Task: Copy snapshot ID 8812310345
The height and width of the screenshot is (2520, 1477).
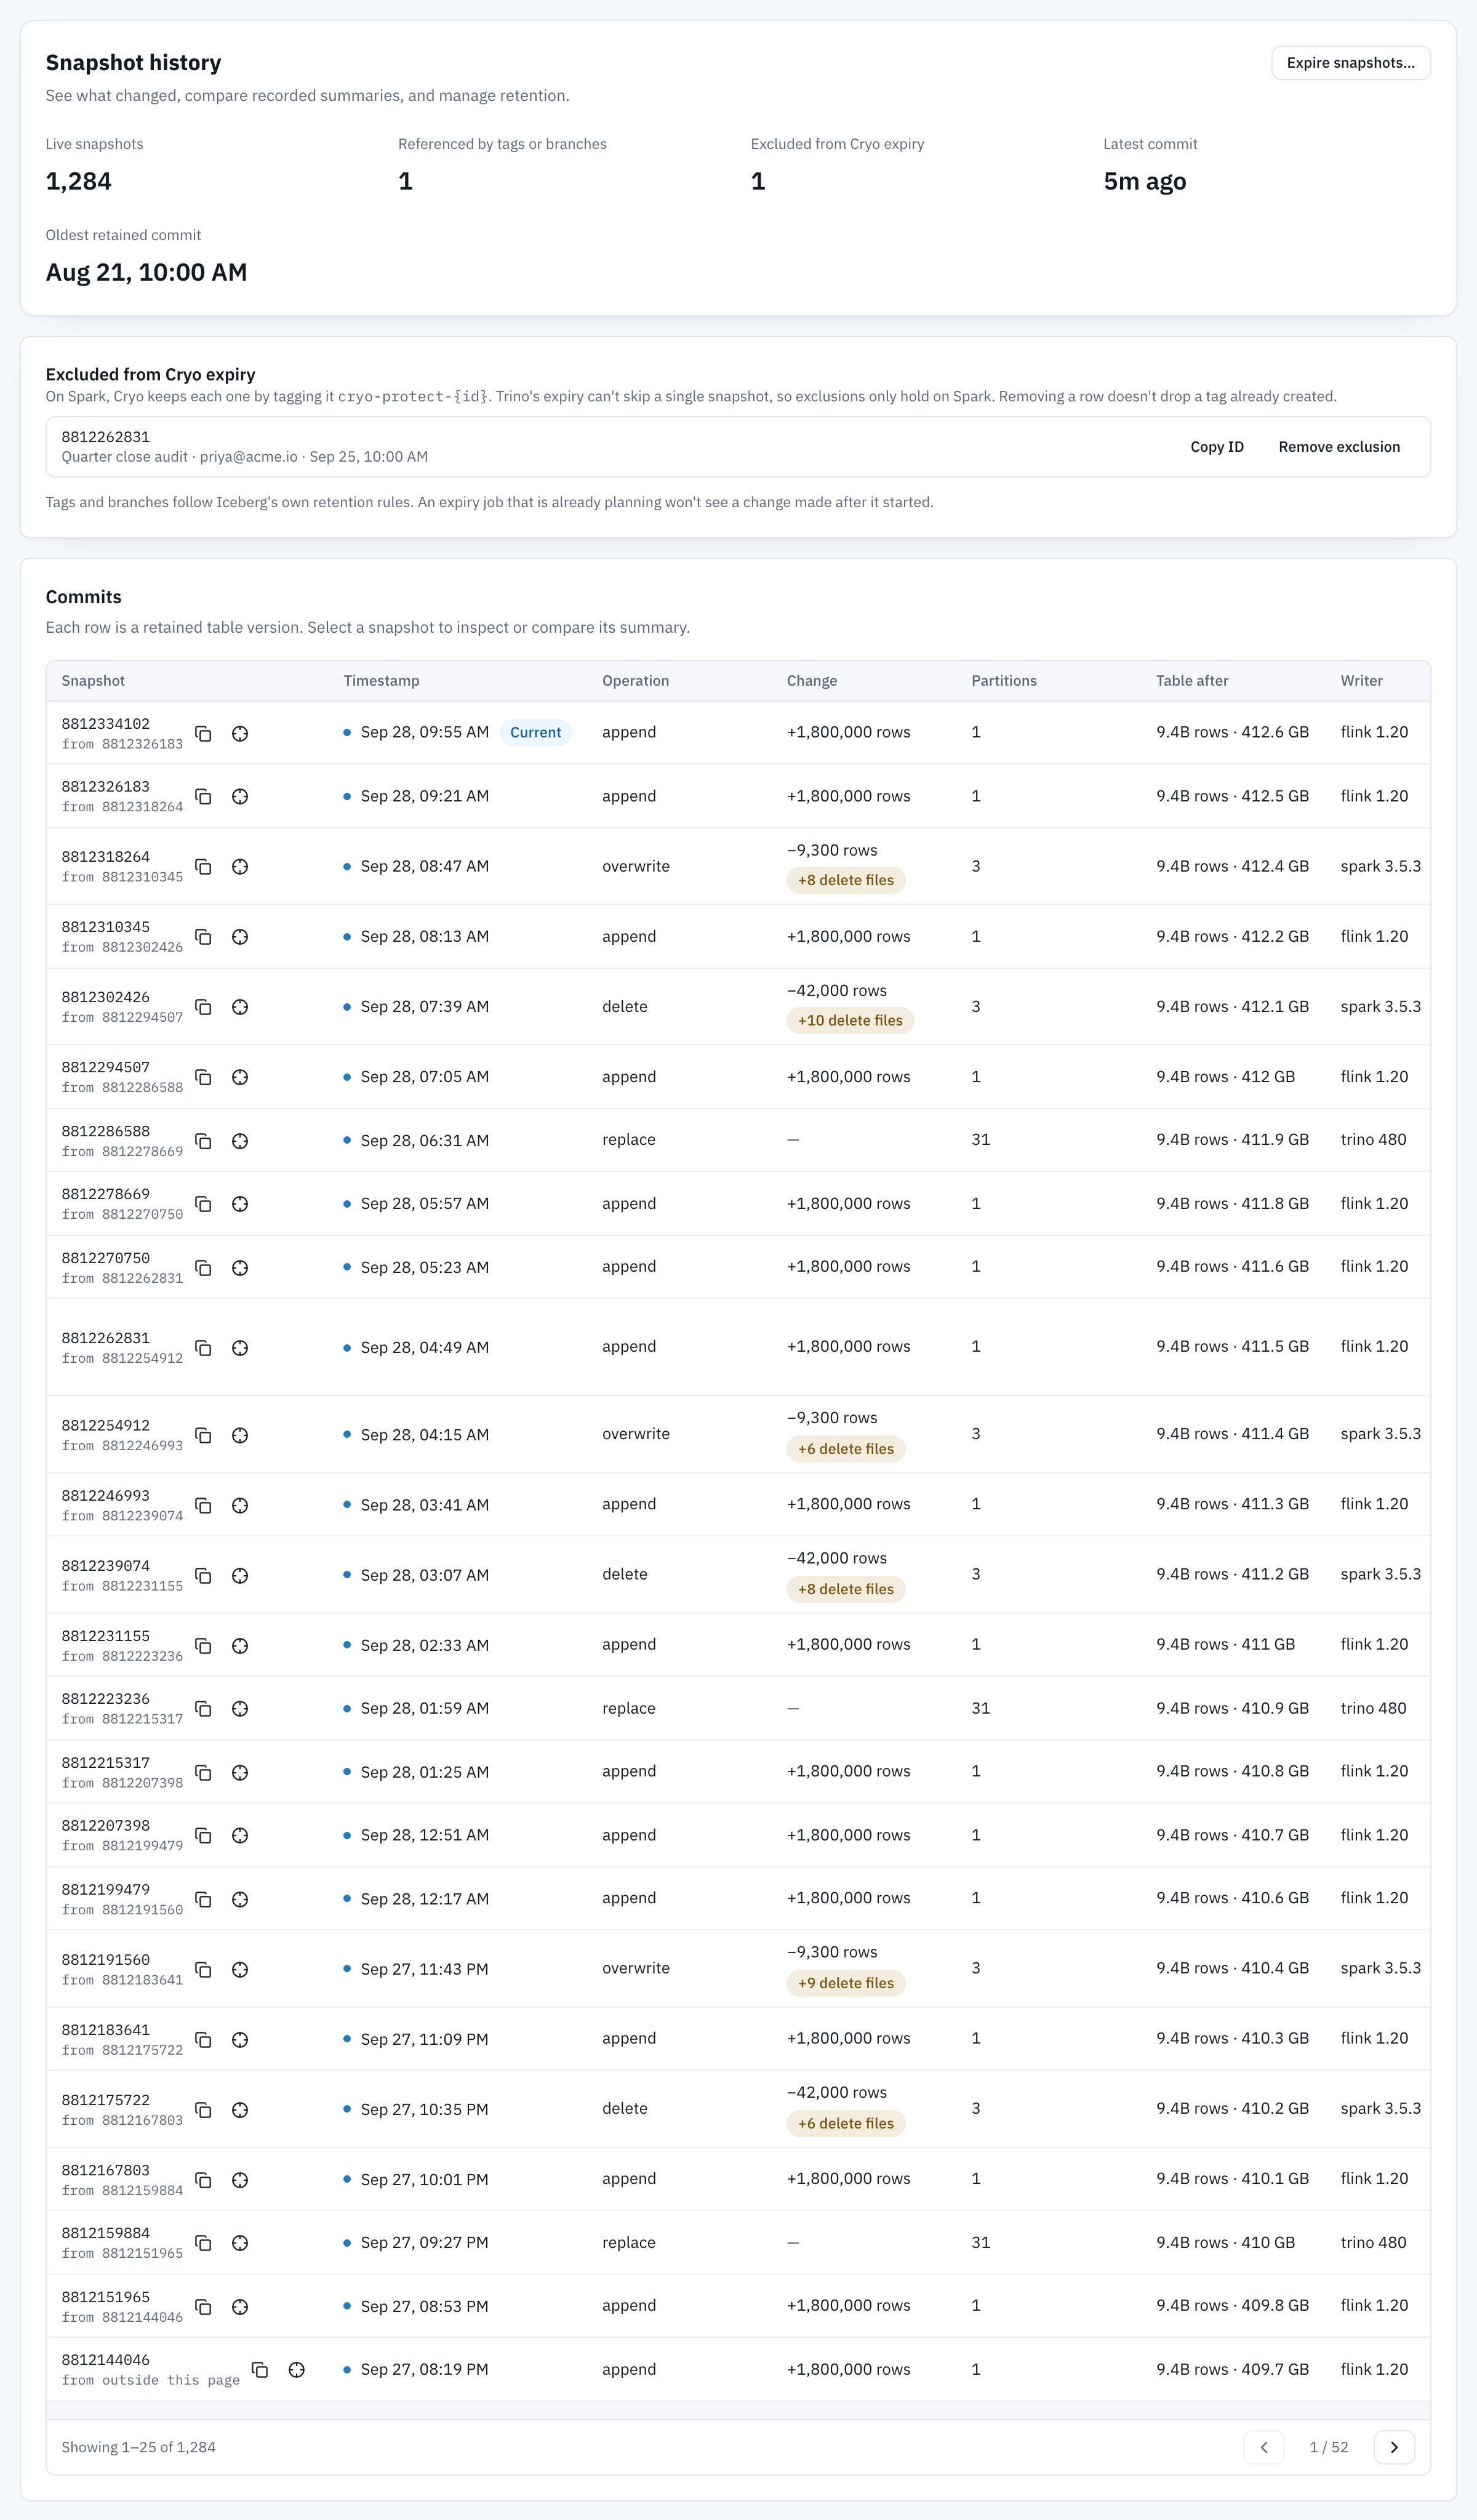Action: pyautogui.click(x=203, y=937)
